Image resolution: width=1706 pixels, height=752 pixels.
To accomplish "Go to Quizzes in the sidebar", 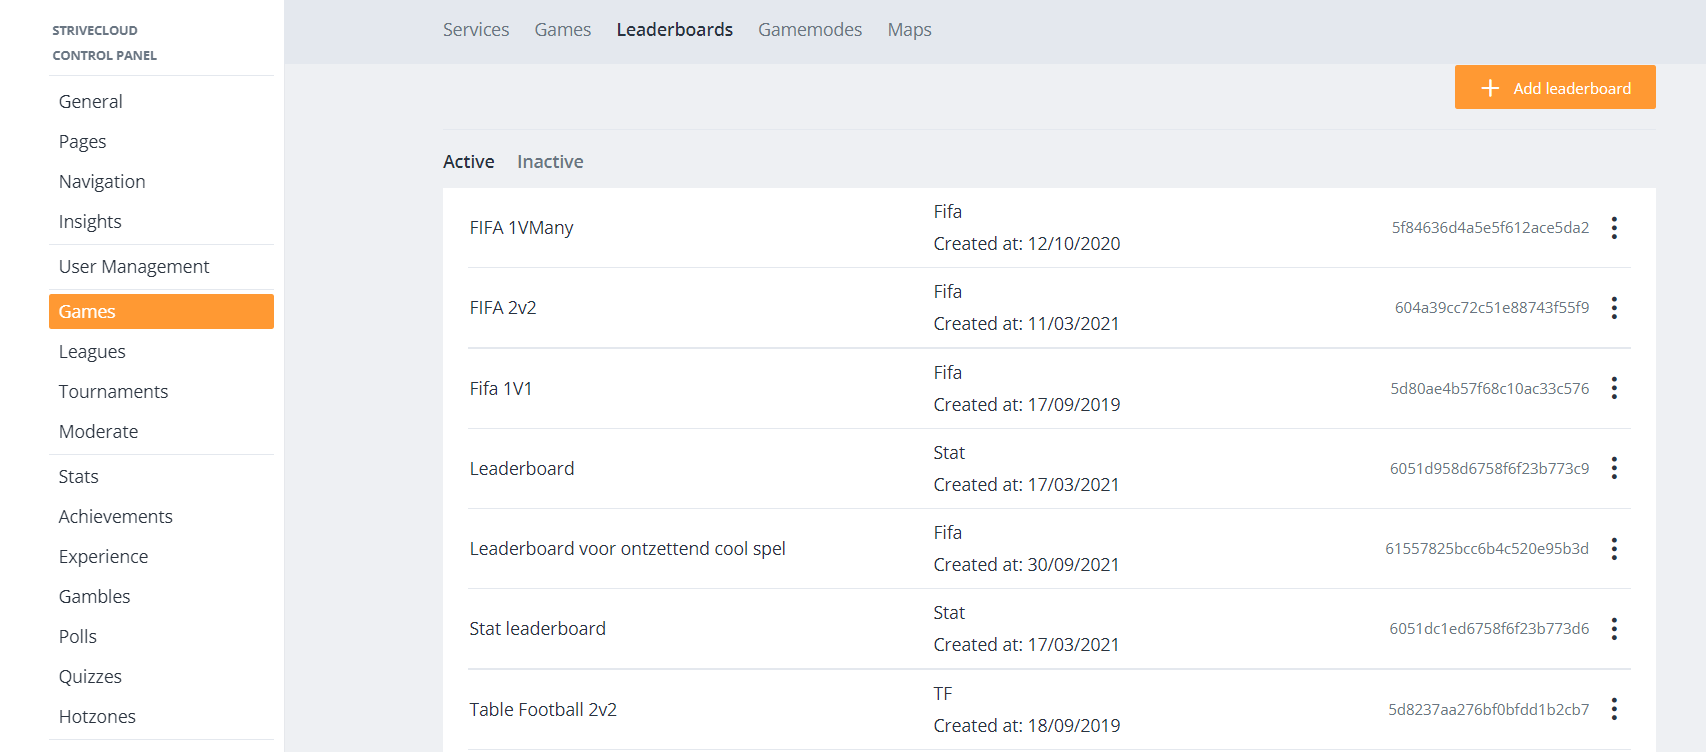I will (x=90, y=677).
